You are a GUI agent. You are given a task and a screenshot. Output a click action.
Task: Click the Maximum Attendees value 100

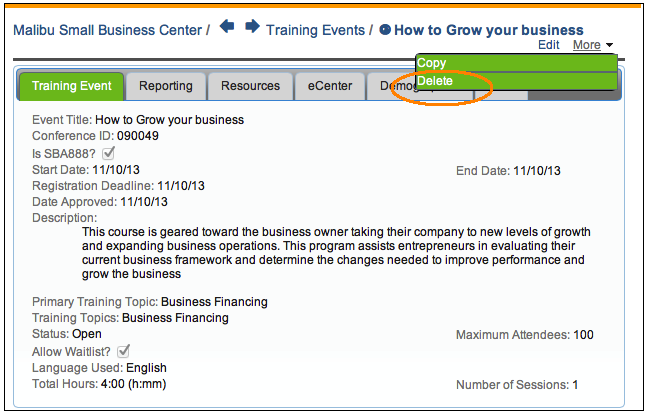click(583, 334)
